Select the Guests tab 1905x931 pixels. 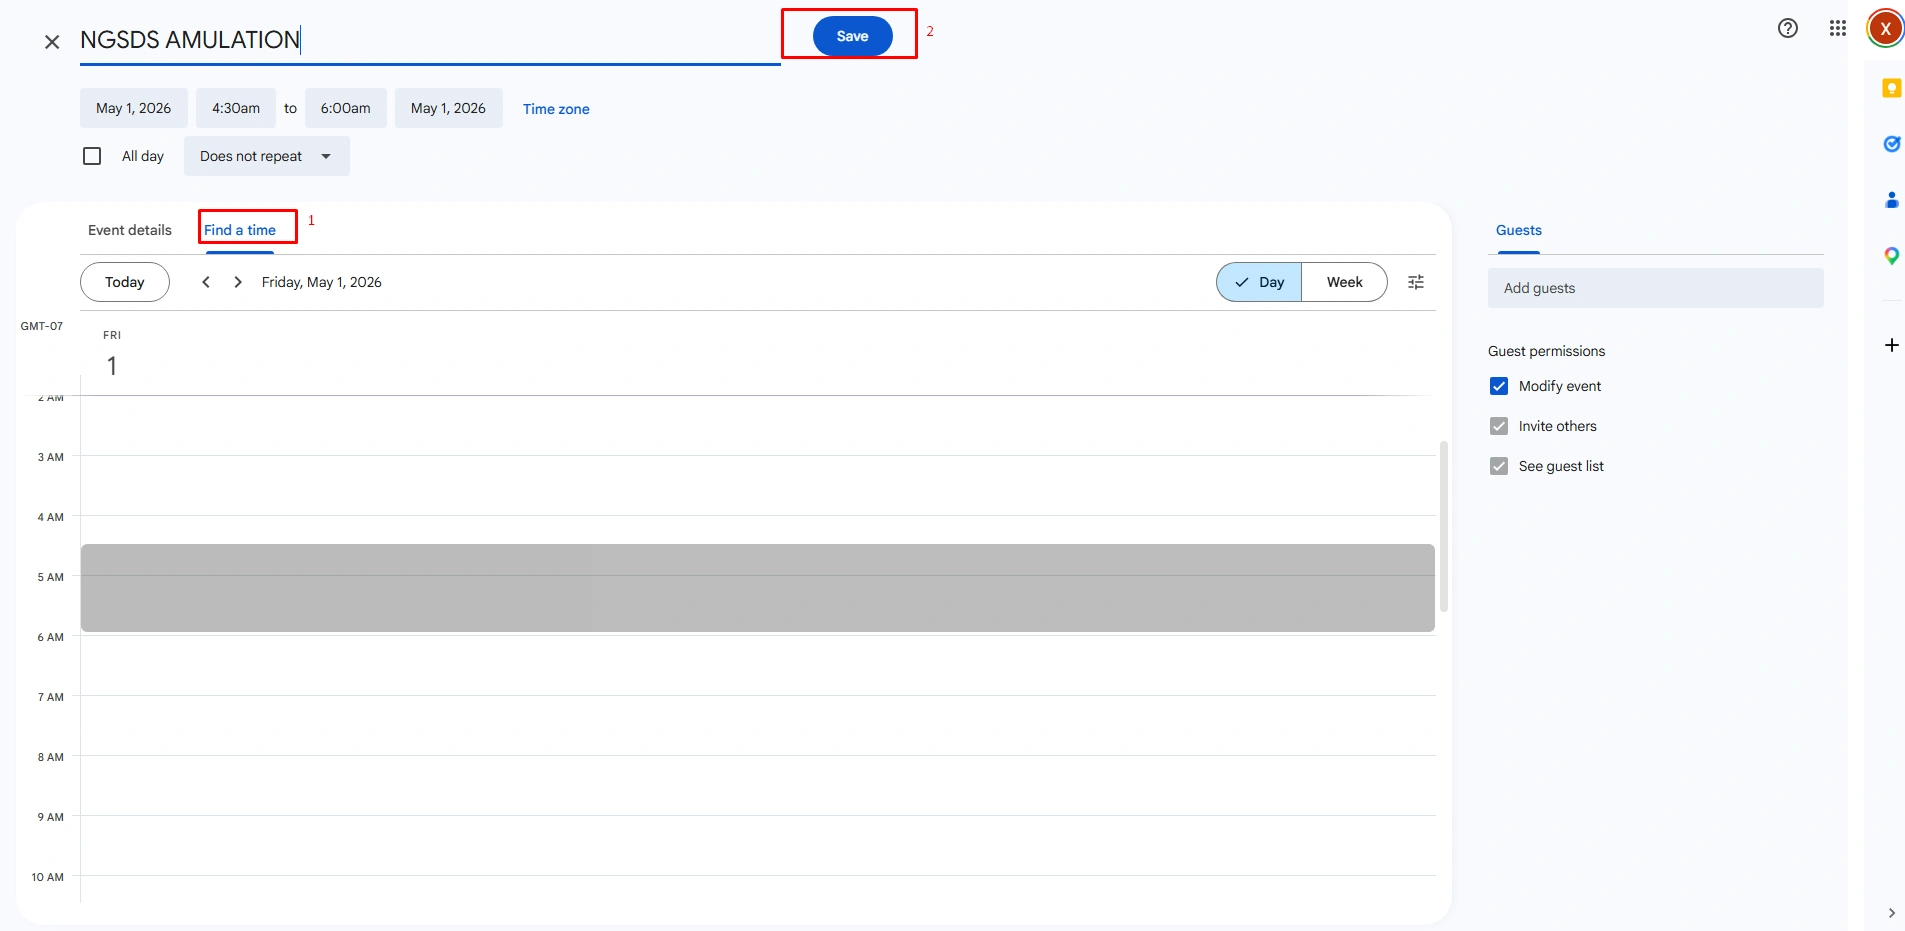1519,230
